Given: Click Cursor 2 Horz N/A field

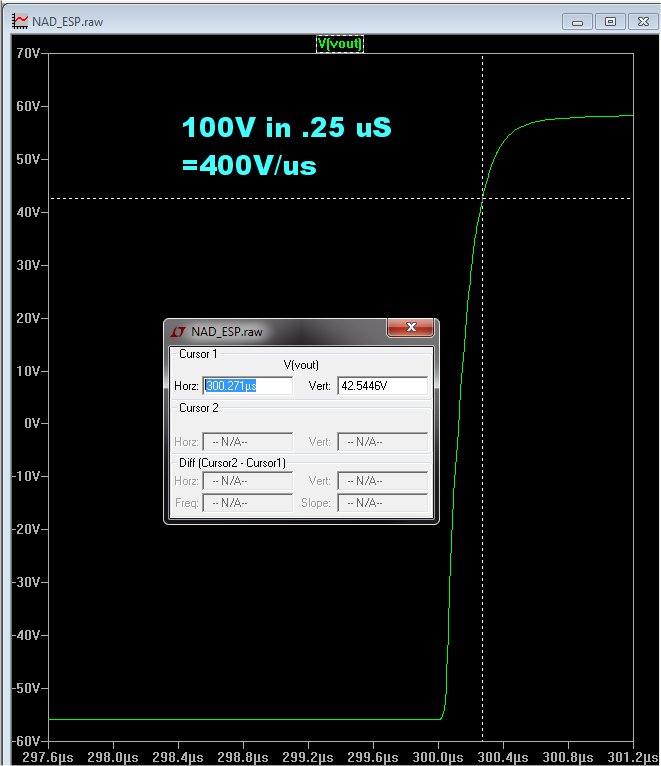Looking at the screenshot, I should pyautogui.click(x=248, y=442).
